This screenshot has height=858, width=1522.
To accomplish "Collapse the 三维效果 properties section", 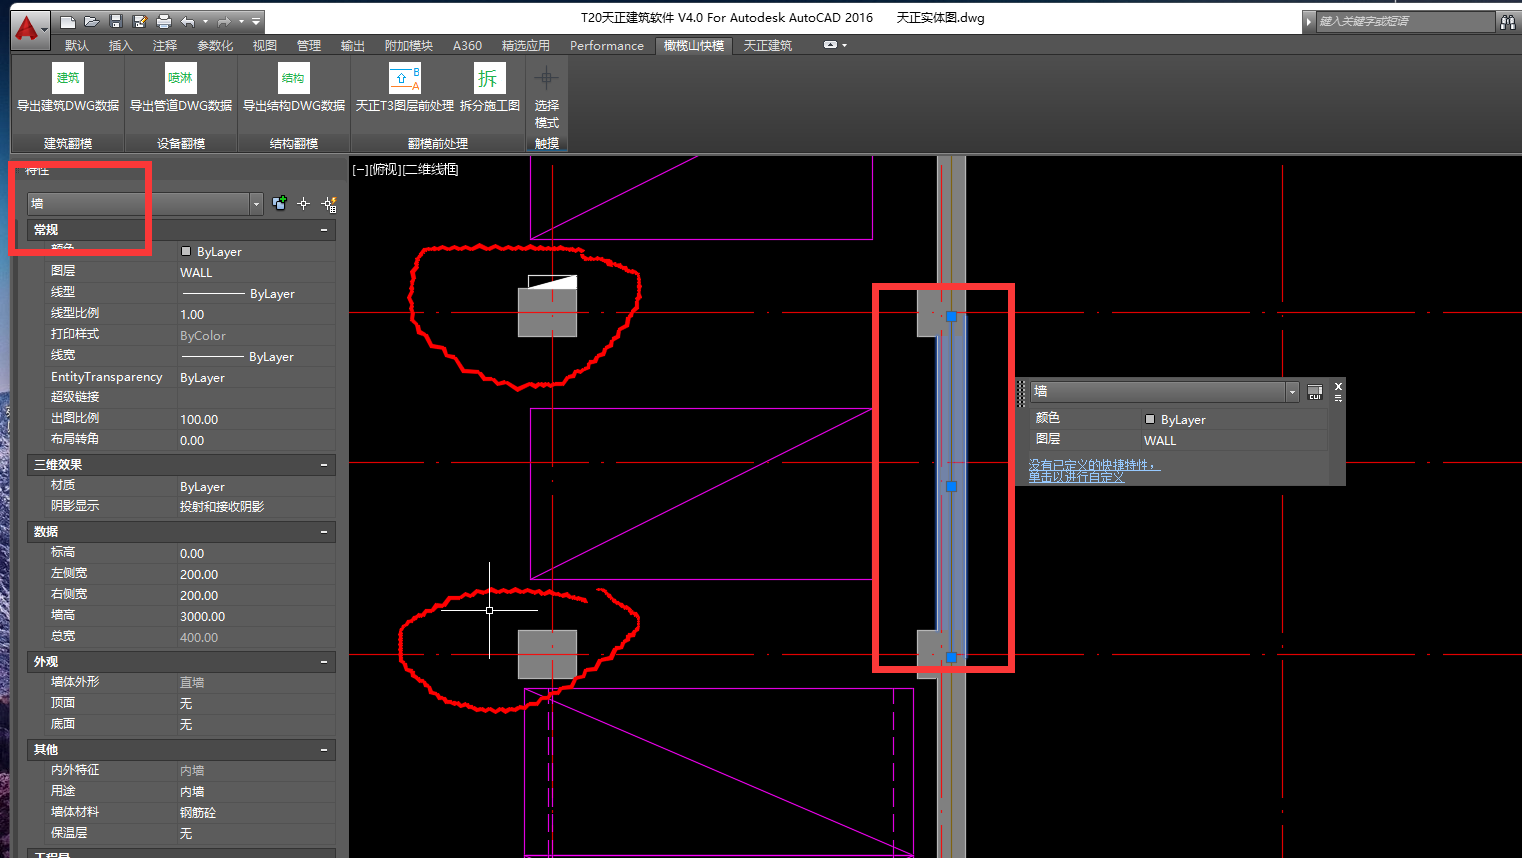I will click(324, 465).
